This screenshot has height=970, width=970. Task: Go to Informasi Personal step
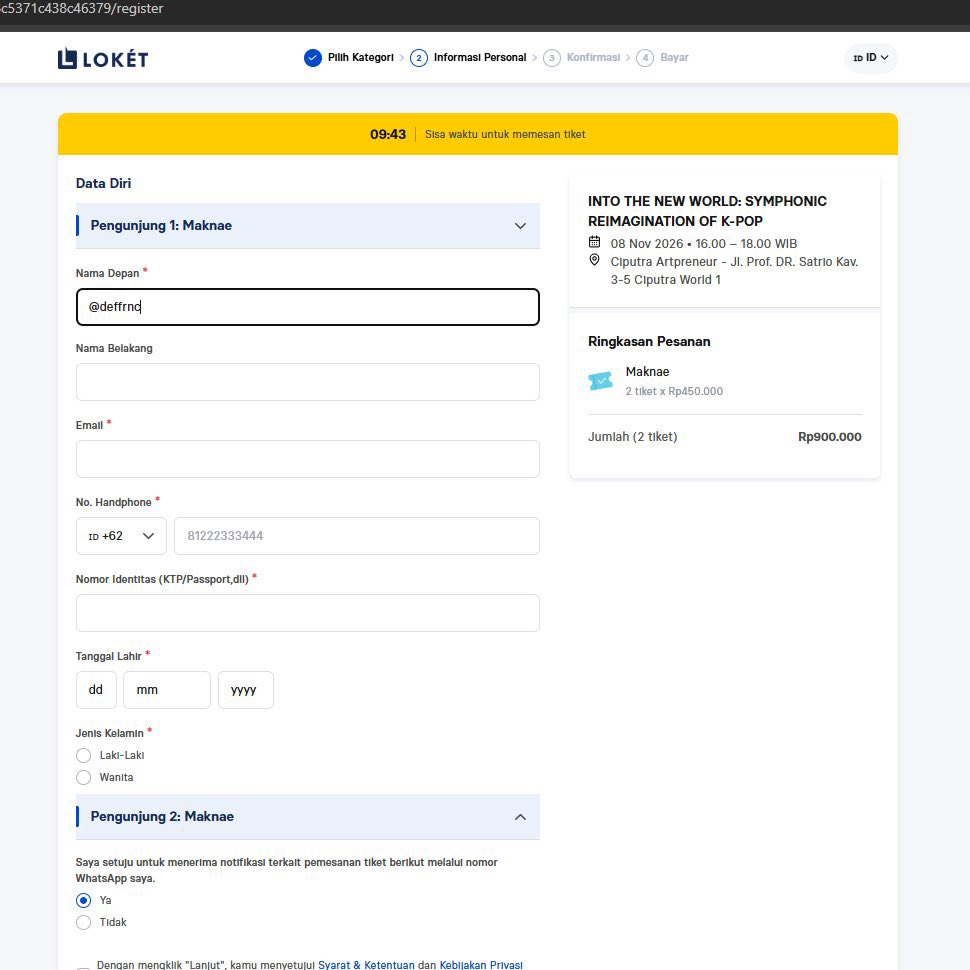480,58
